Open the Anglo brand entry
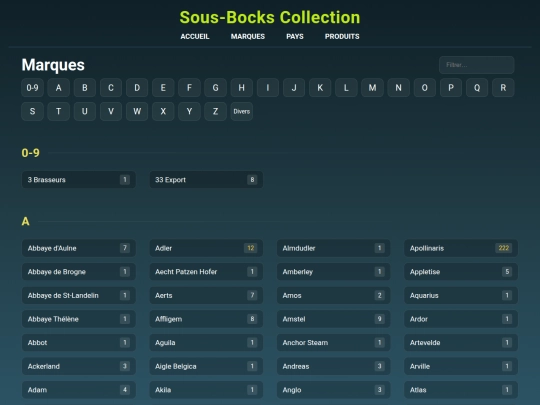540x405 pixels. pos(334,390)
